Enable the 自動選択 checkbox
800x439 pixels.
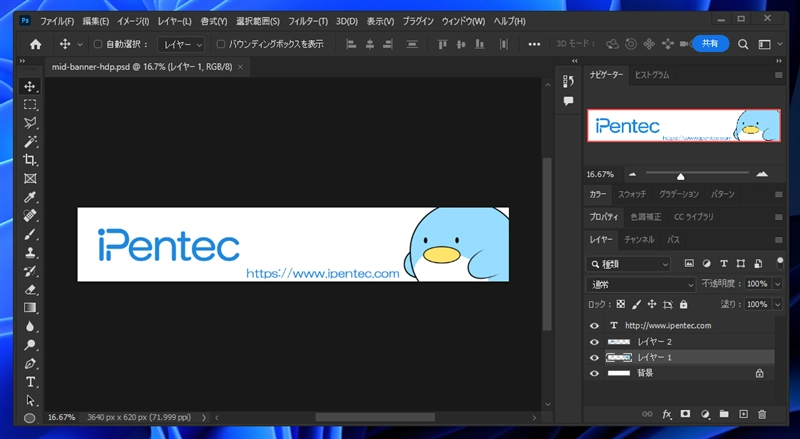tap(97, 44)
